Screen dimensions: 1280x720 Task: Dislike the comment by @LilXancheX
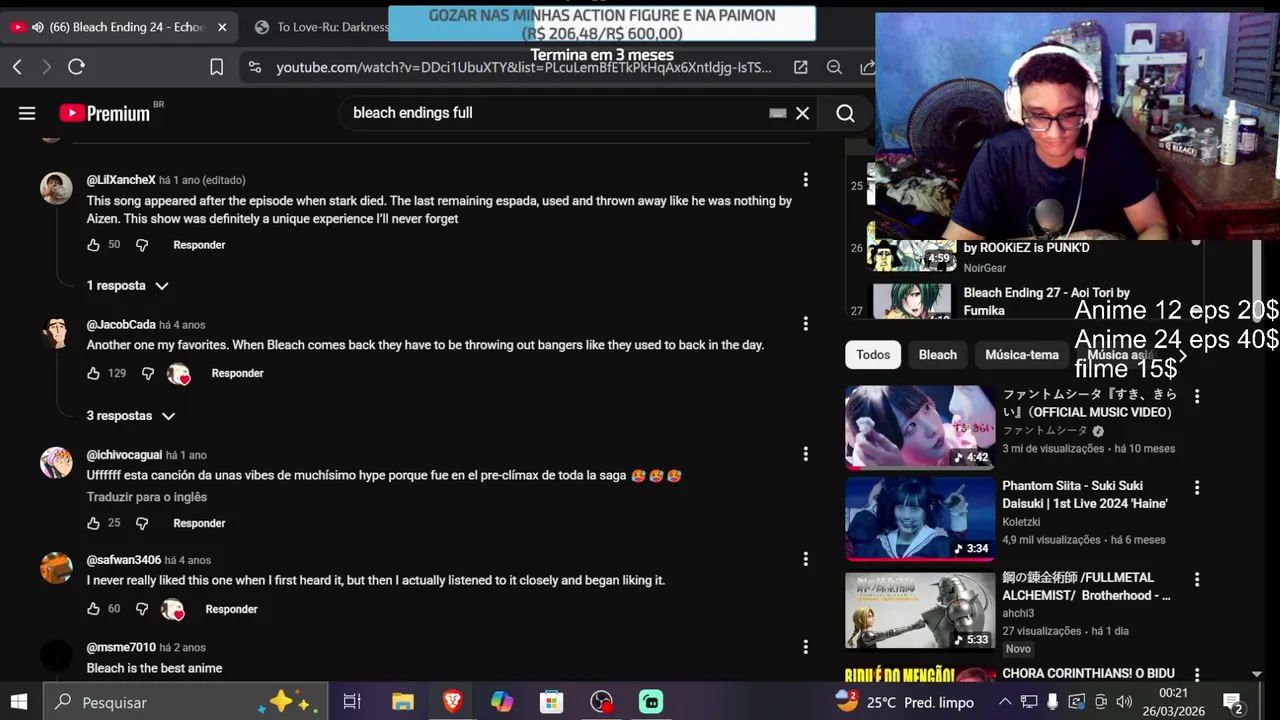[142, 245]
